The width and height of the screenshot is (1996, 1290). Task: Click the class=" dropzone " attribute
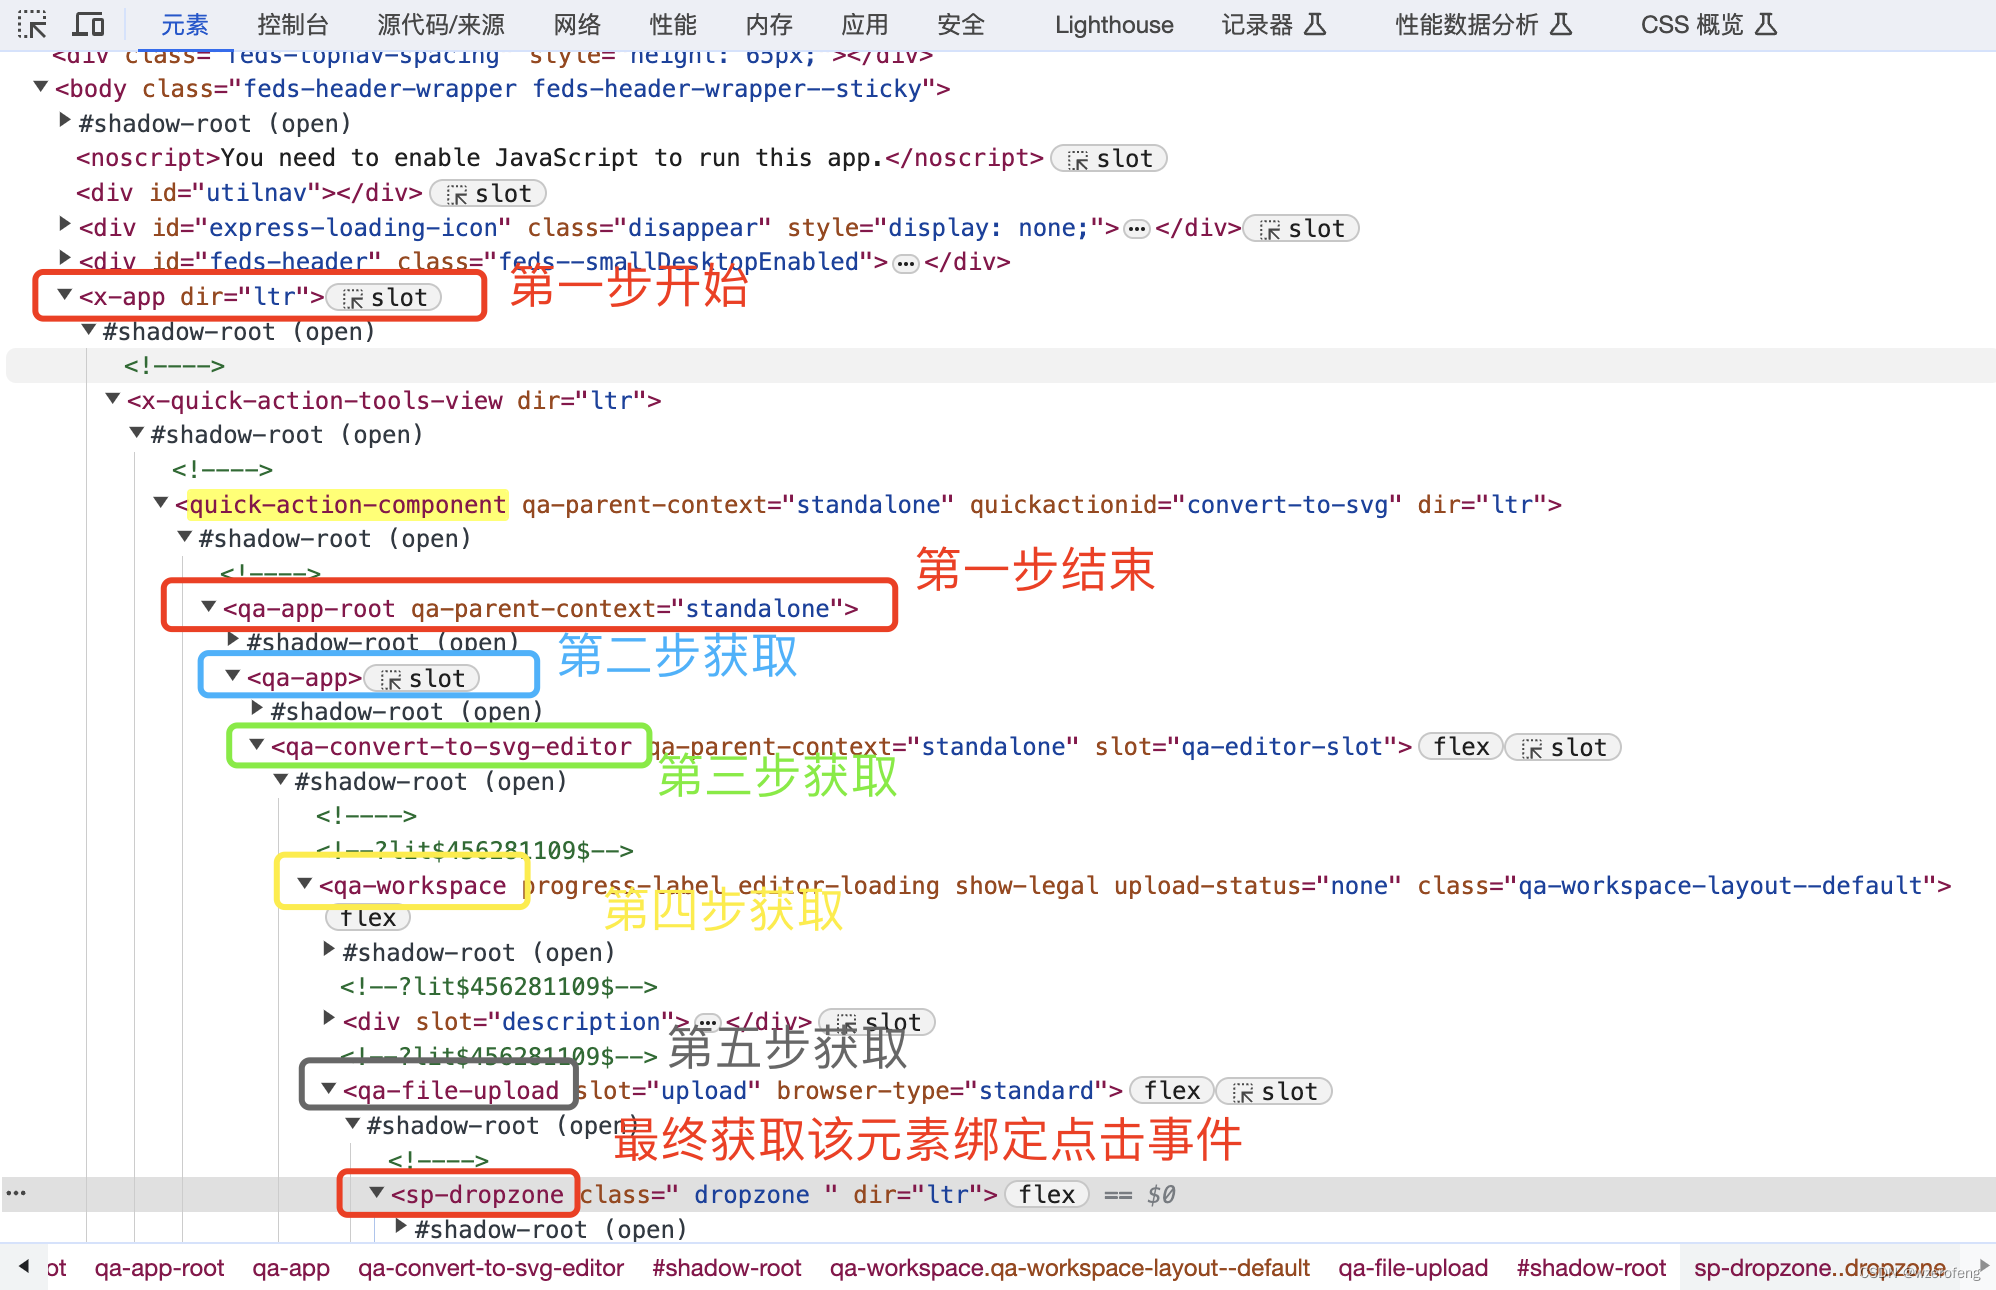[708, 1195]
